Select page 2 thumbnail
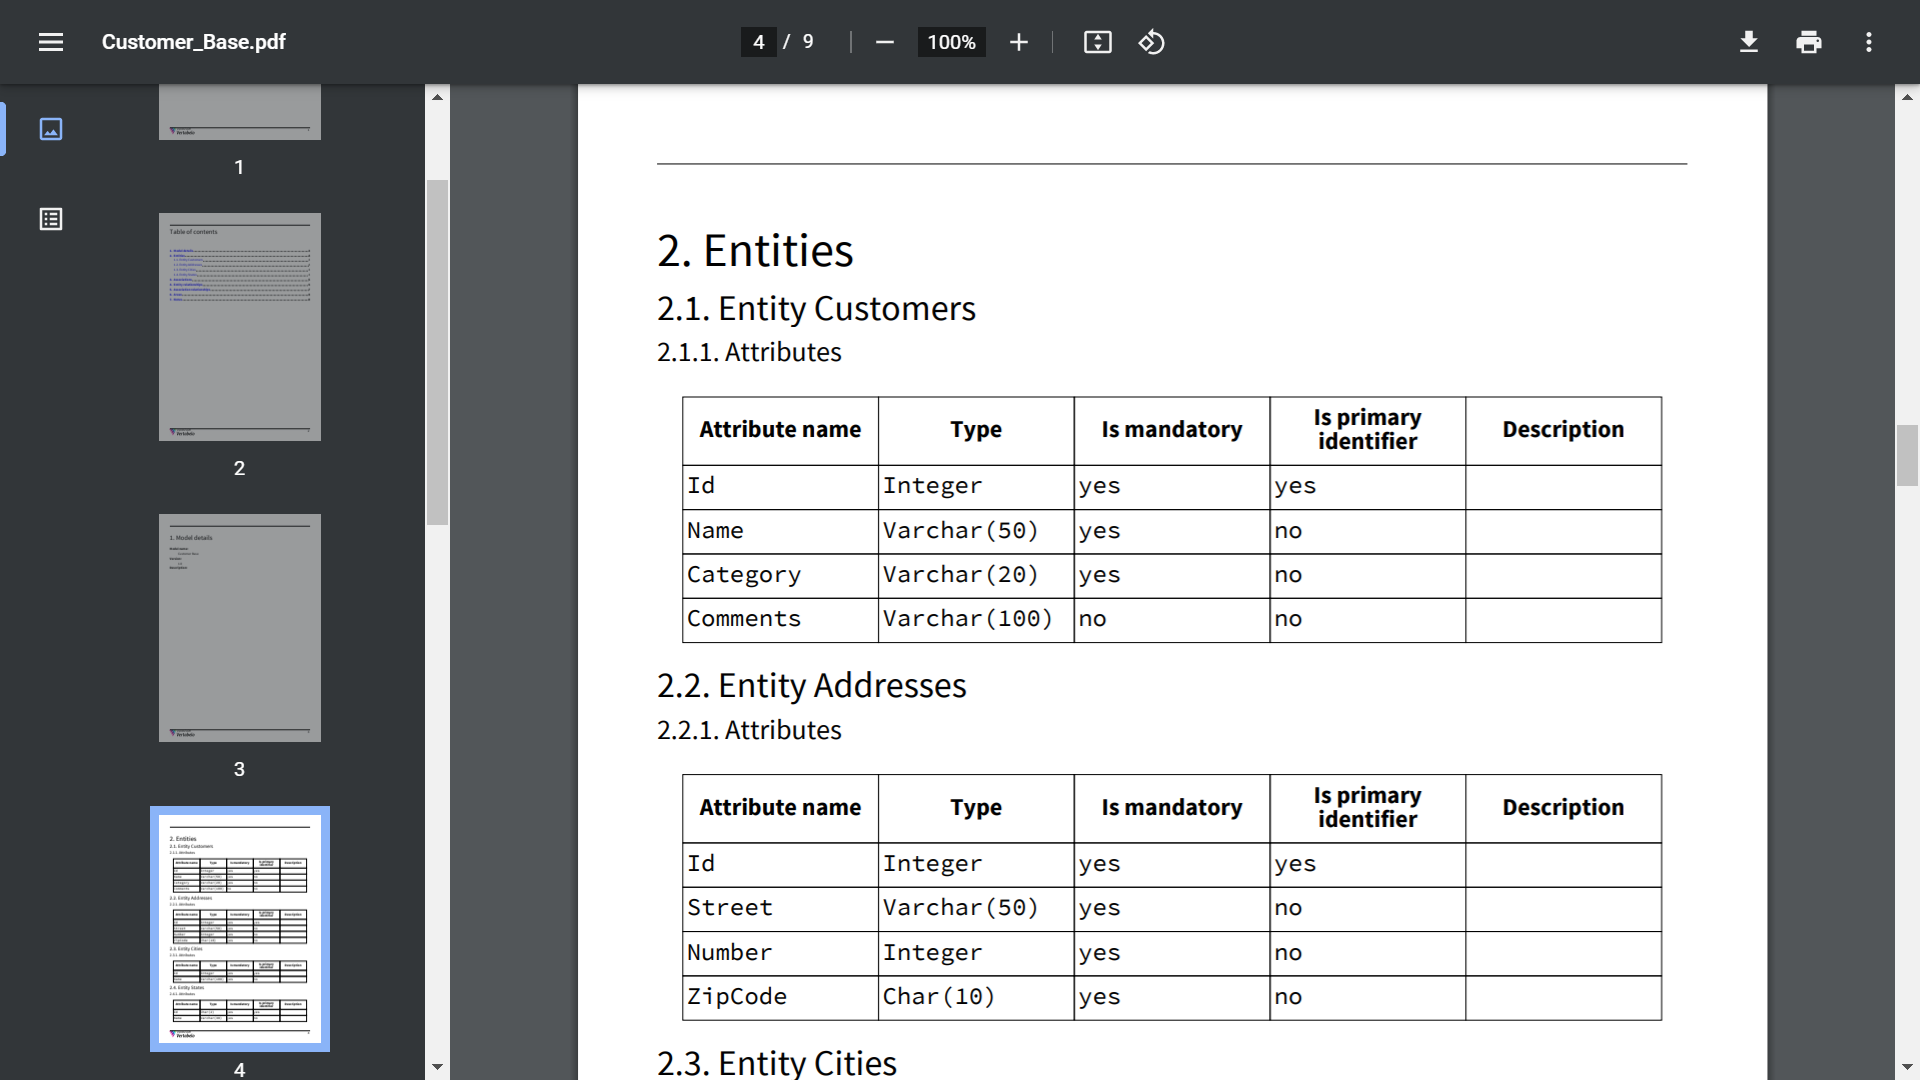 (240, 327)
